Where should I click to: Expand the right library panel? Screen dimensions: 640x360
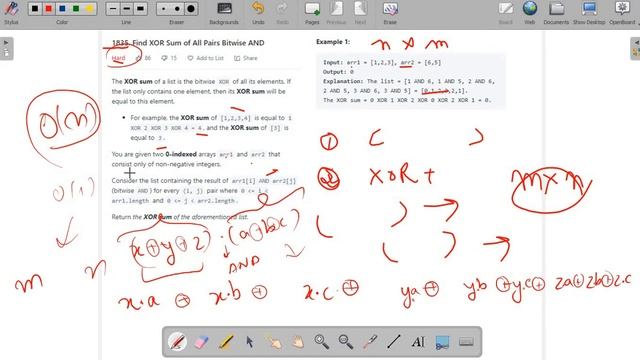[x=635, y=49]
